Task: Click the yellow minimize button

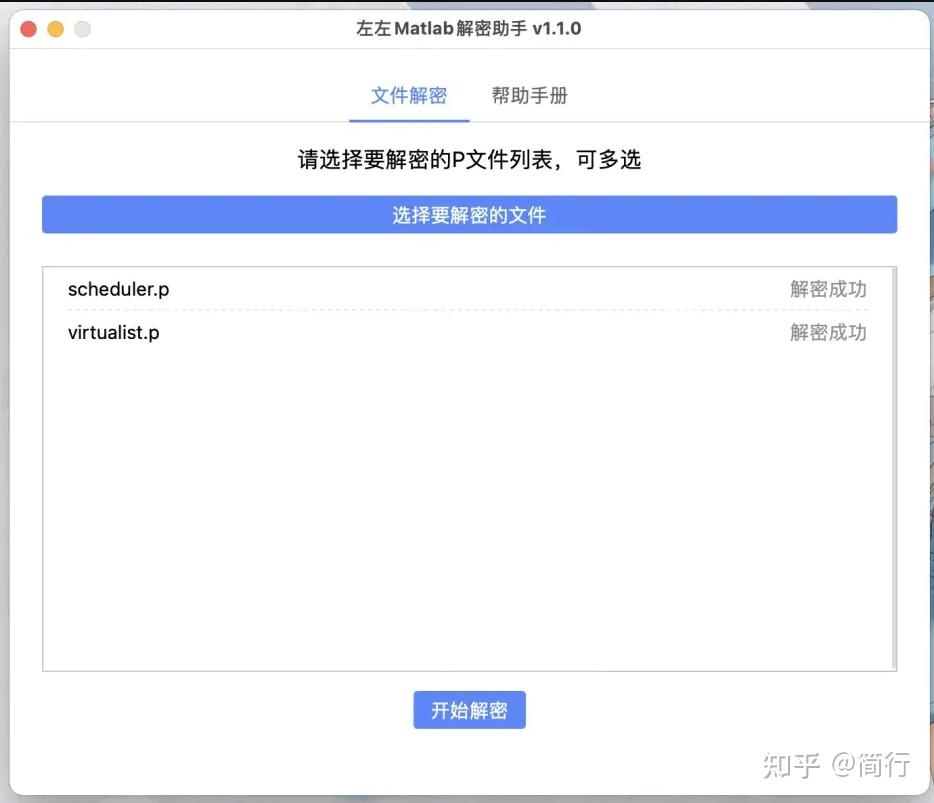Action: coord(54,29)
